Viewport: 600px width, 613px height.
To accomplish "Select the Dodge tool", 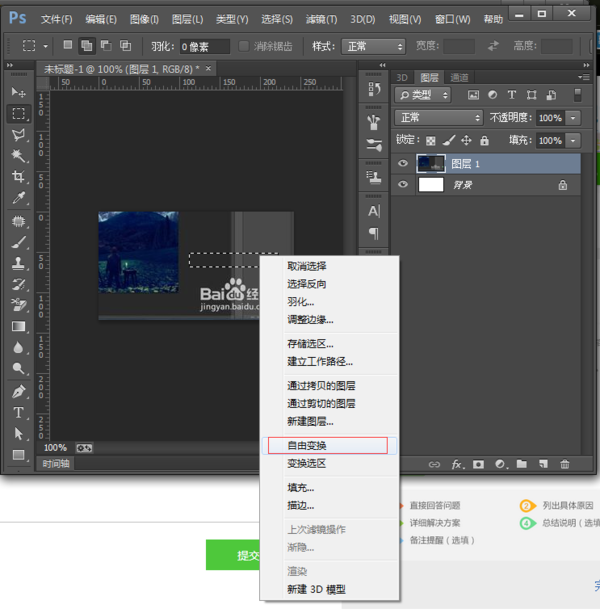I will [x=18, y=368].
